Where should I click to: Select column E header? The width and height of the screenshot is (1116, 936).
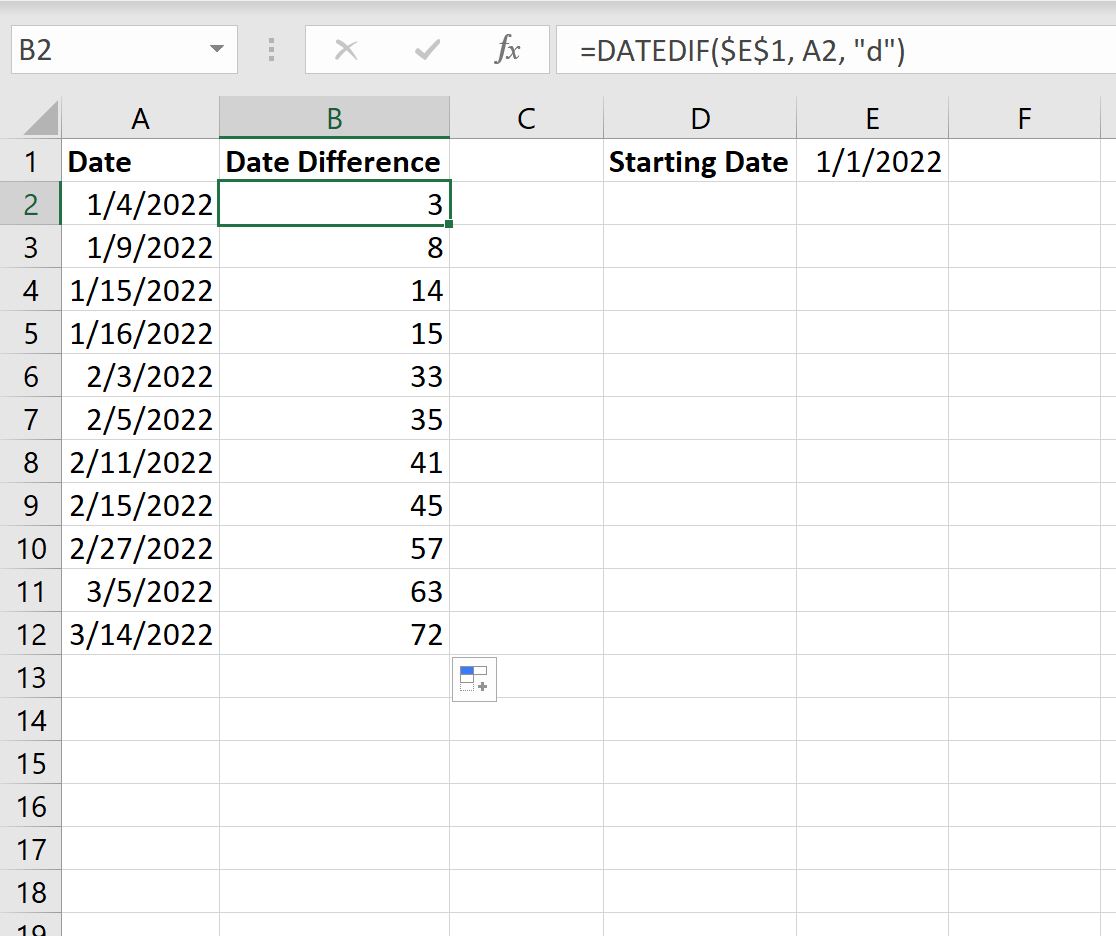[x=873, y=118]
